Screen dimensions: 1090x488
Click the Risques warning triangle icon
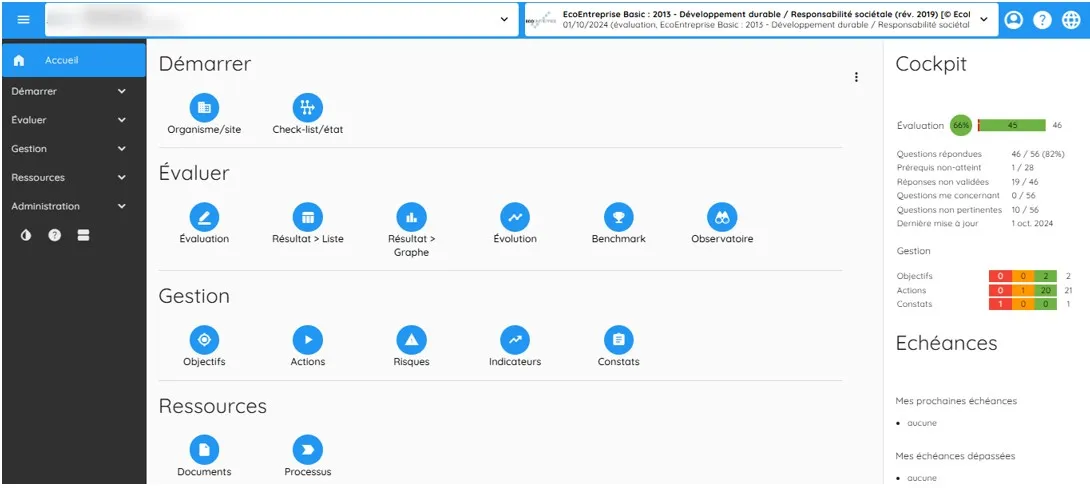point(411,340)
